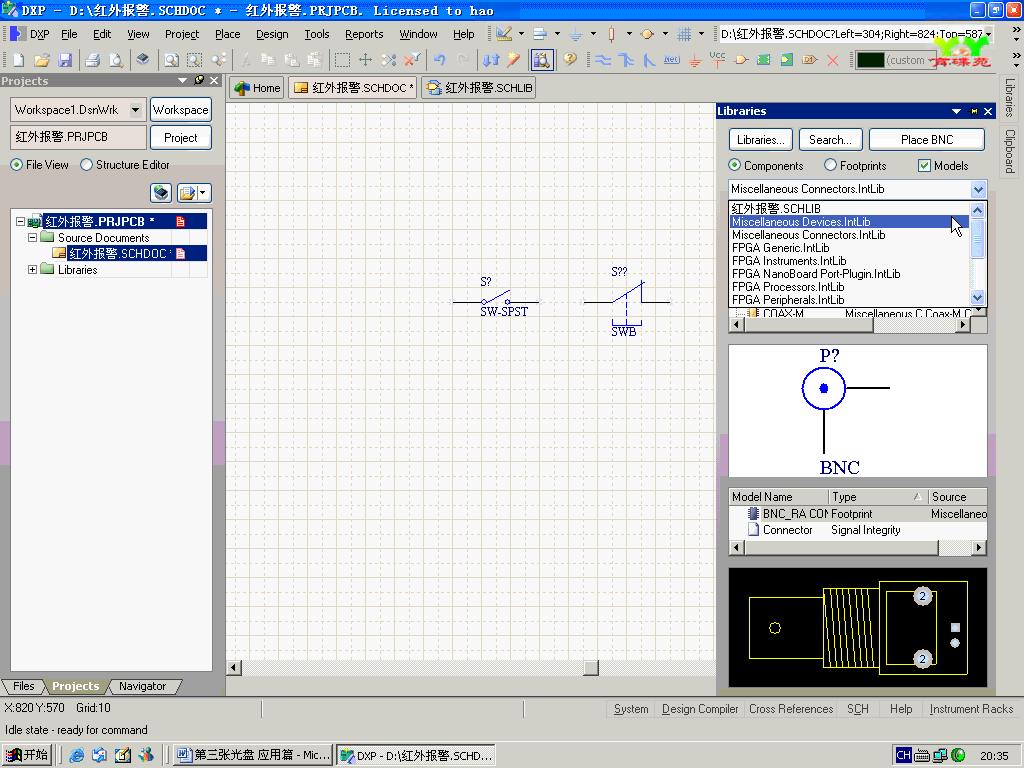The width and height of the screenshot is (1024, 768).
Task: Collapse the 红外报警.PRJPCB project tree node
Action: click(20, 221)
